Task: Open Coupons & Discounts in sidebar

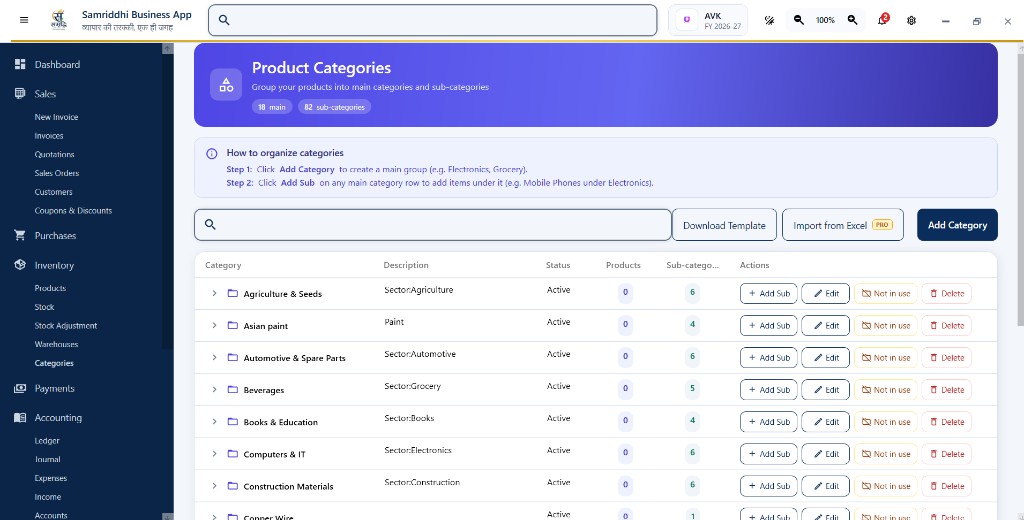Action: pyautogui.click(x=73, y=210)
